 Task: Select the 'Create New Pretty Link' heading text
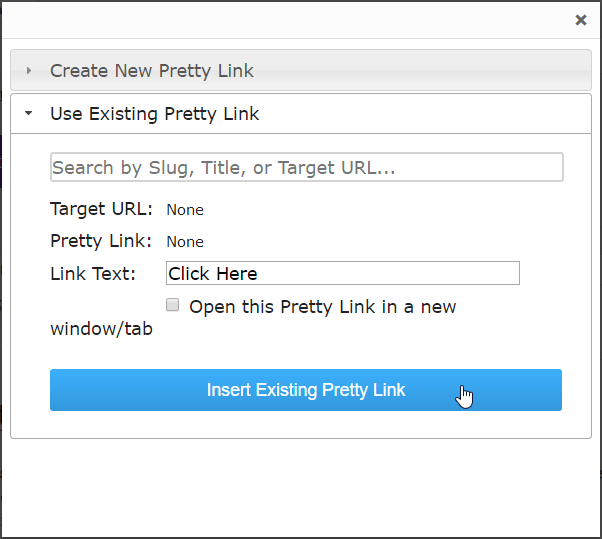click(152, 71)
